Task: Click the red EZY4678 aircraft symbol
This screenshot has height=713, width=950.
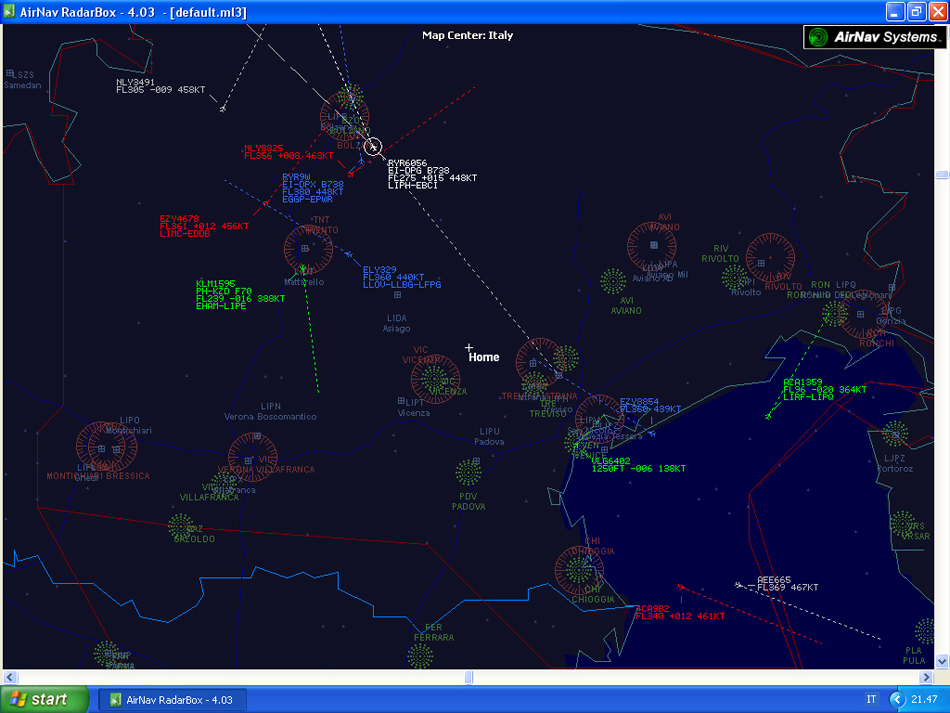Action: click(x=265, y=203)
